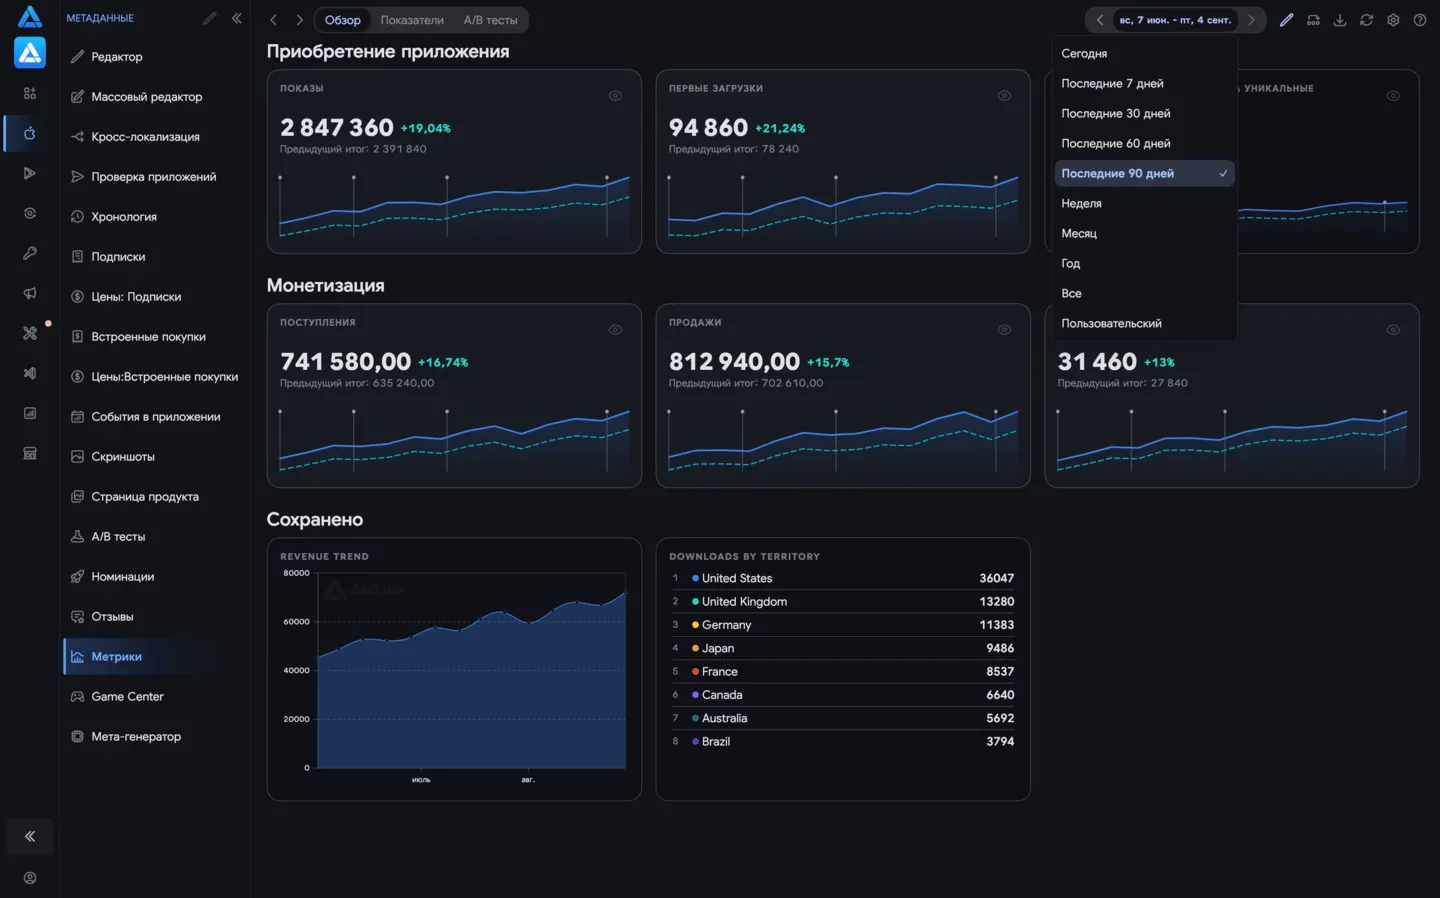Select Сегодня from the date list

coord(1145,54)
